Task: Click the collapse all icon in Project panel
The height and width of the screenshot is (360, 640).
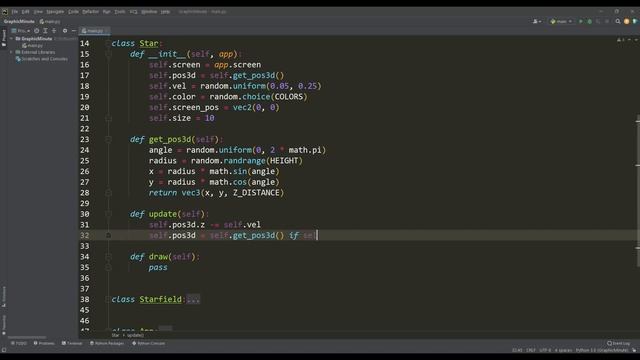Action: [54, 31]
